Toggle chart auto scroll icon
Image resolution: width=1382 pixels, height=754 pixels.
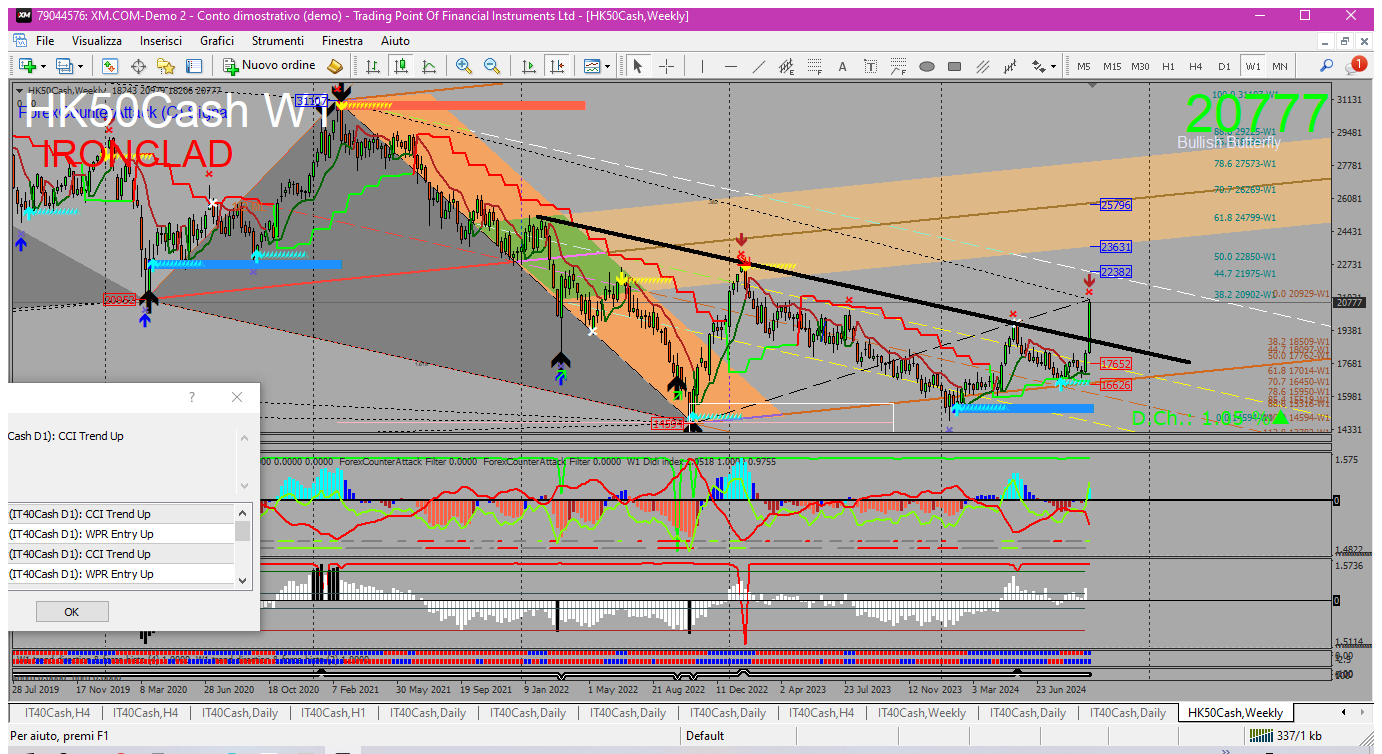coord(529,66)
